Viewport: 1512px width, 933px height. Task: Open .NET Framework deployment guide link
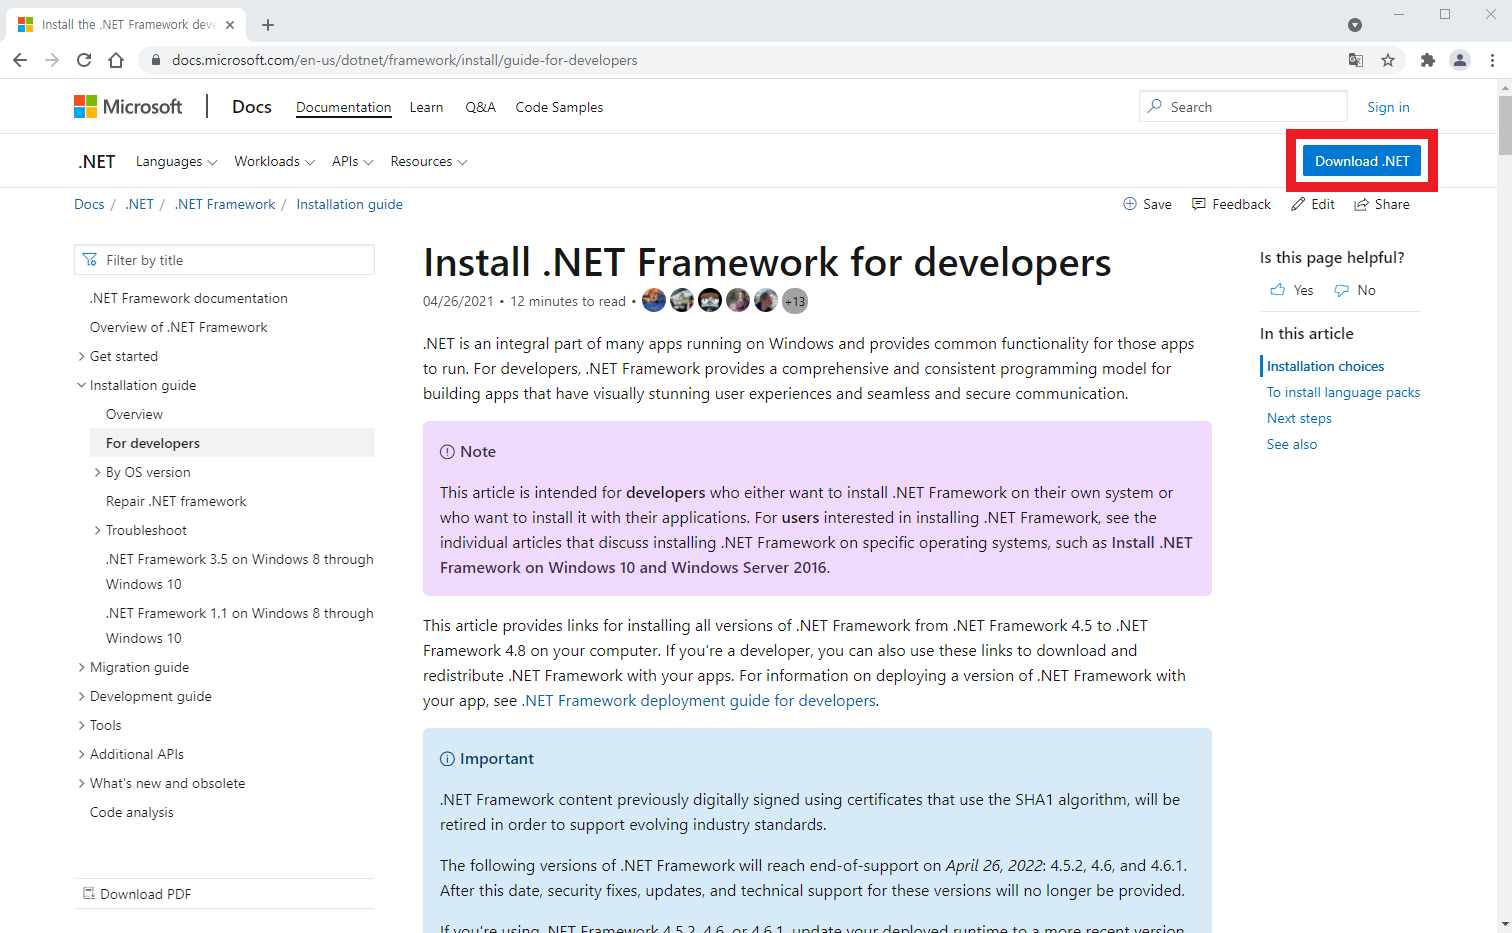tap(700, 701)
